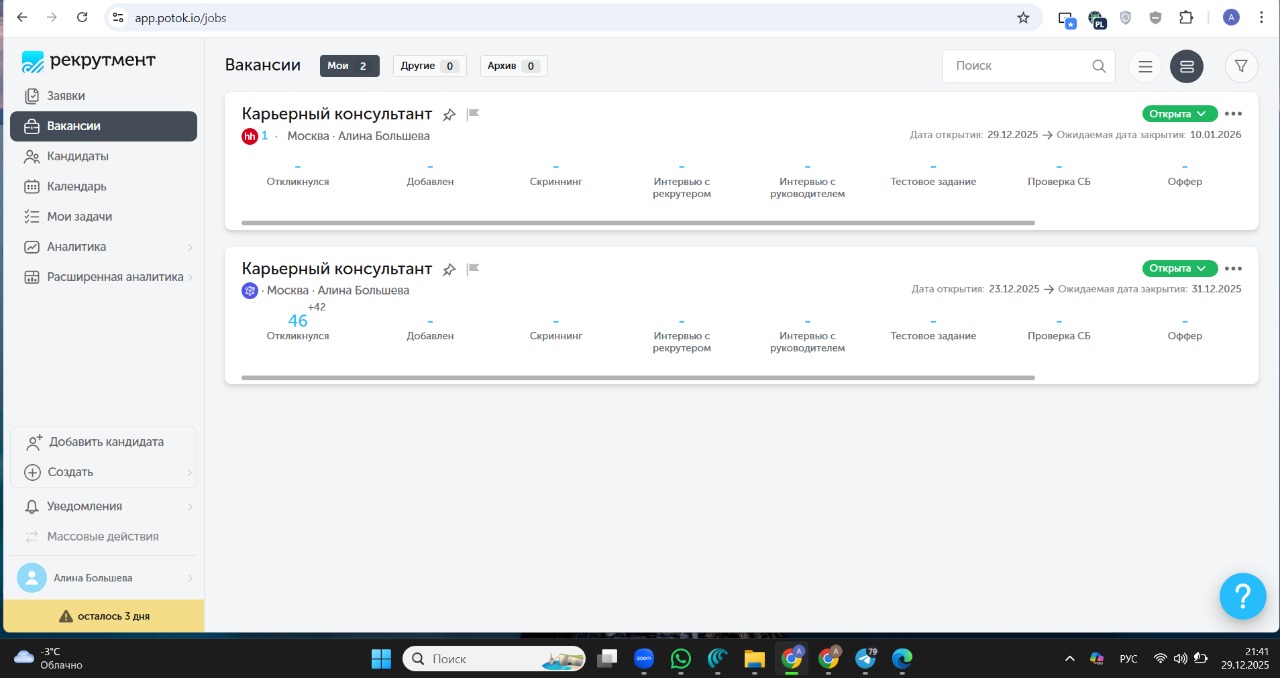Open the filter funnel icon
The height and width of the screenshot is (678, 1280).
[1241, 66]
